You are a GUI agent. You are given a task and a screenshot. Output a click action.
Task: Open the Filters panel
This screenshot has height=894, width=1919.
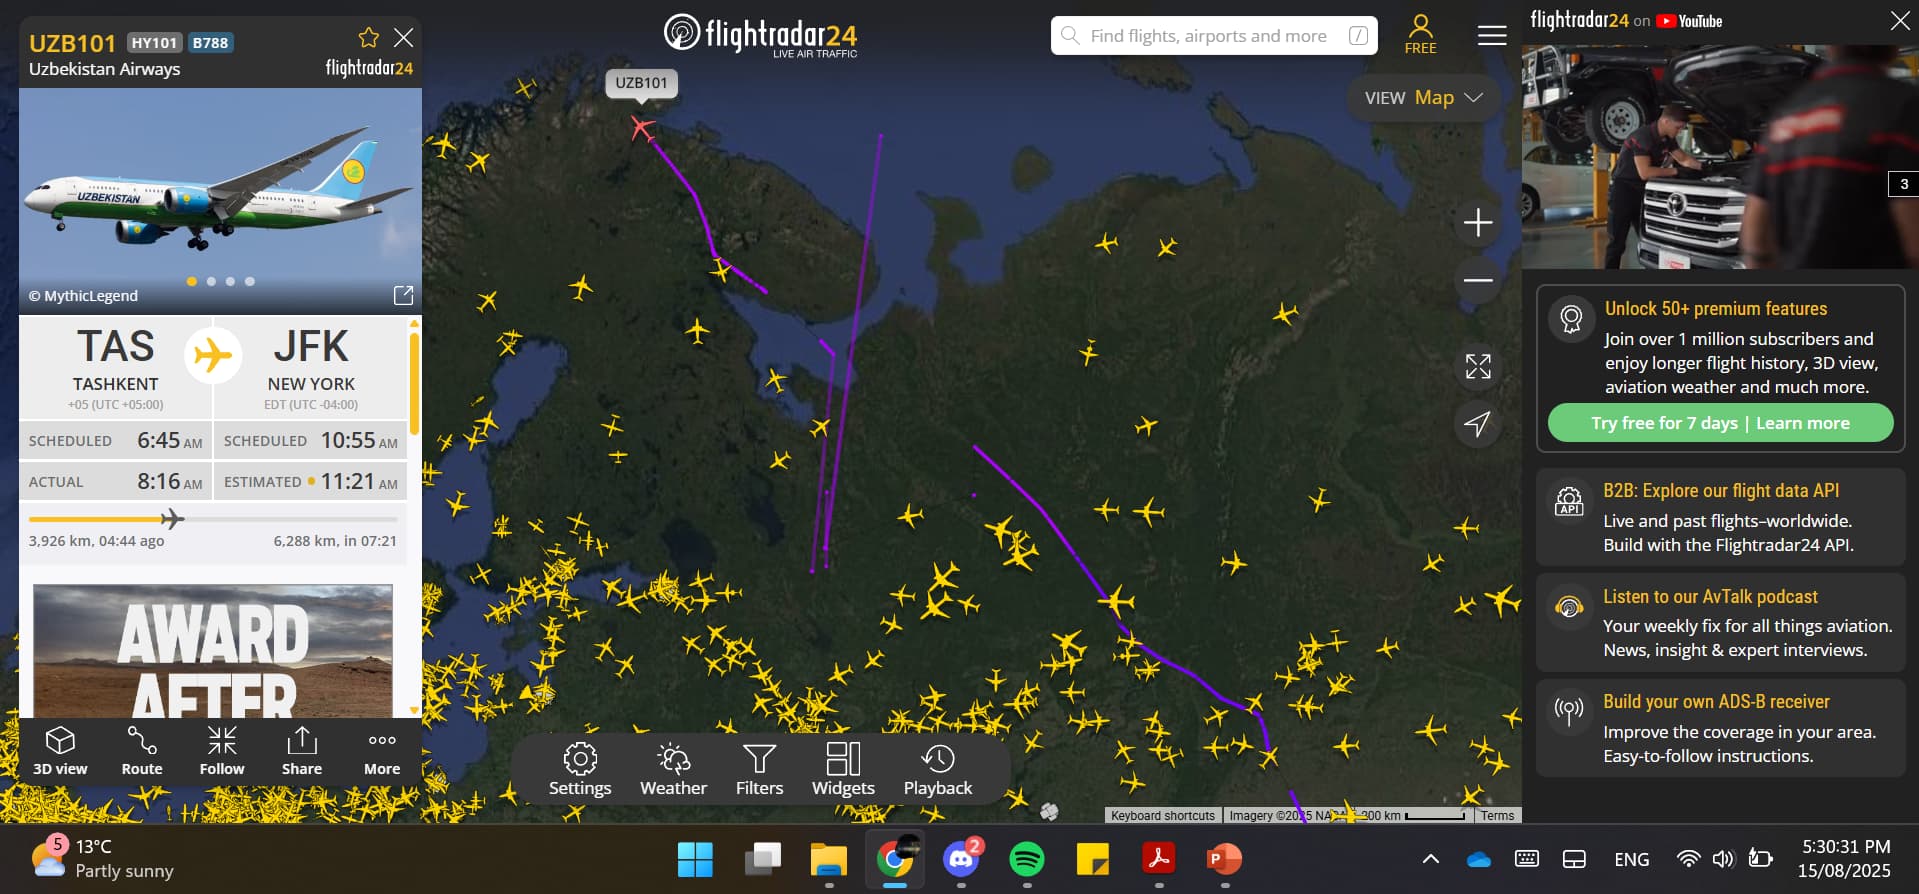(x=760, y=769)
